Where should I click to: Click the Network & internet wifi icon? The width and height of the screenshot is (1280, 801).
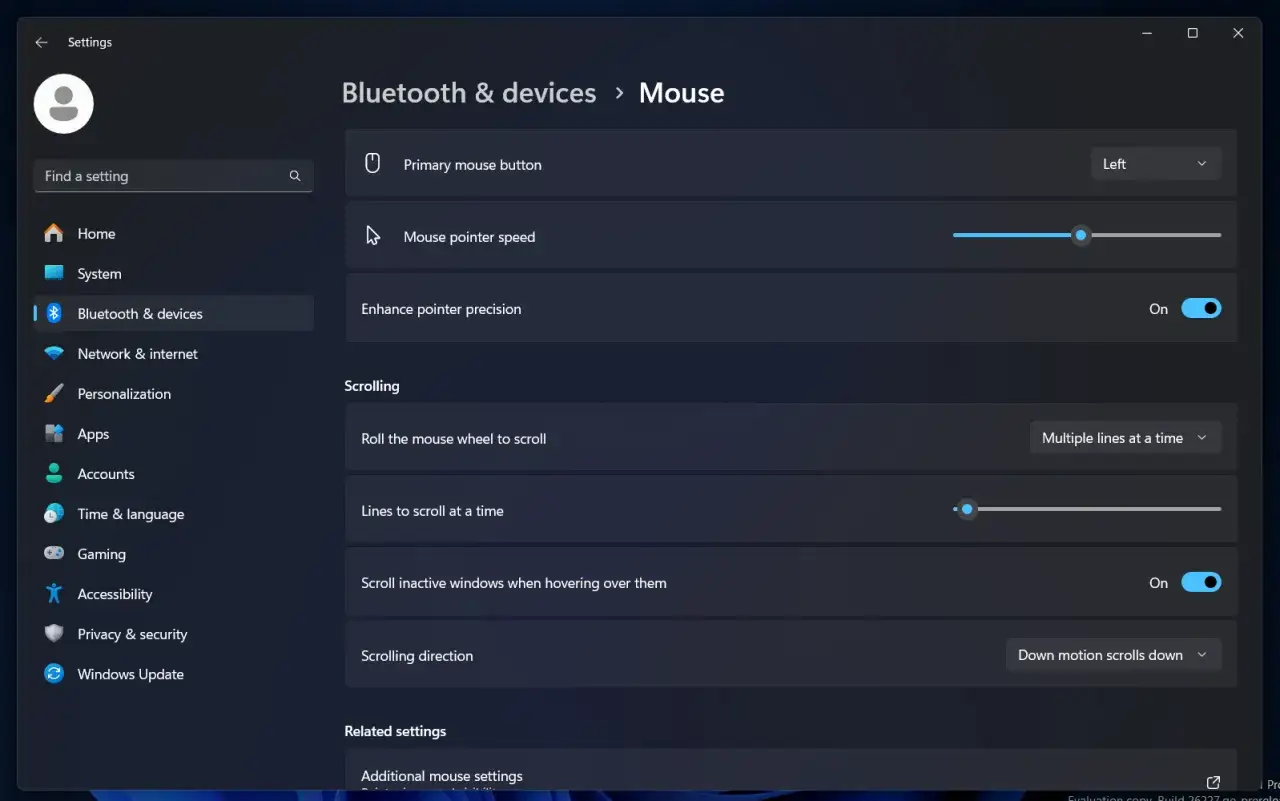click(54, 354)
